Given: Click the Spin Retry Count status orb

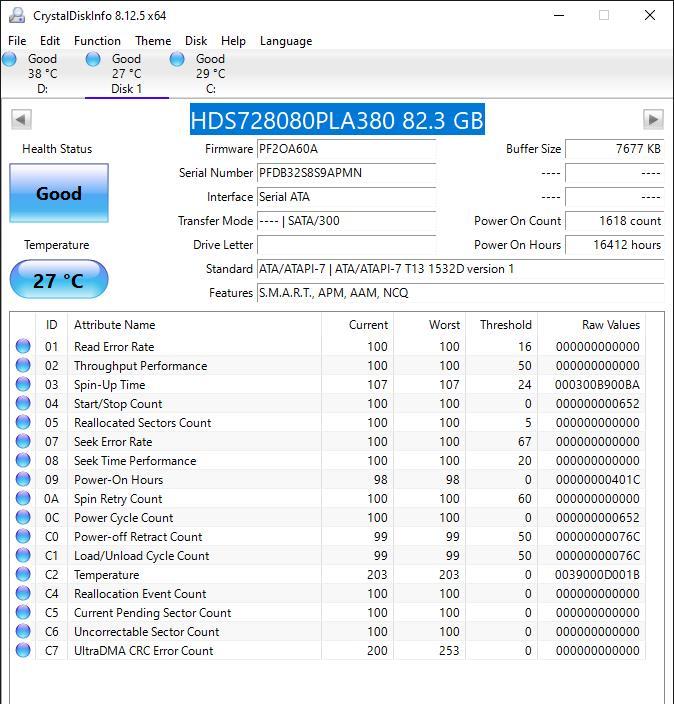Looking at the screenshot, I should click(x=23, y=498).
